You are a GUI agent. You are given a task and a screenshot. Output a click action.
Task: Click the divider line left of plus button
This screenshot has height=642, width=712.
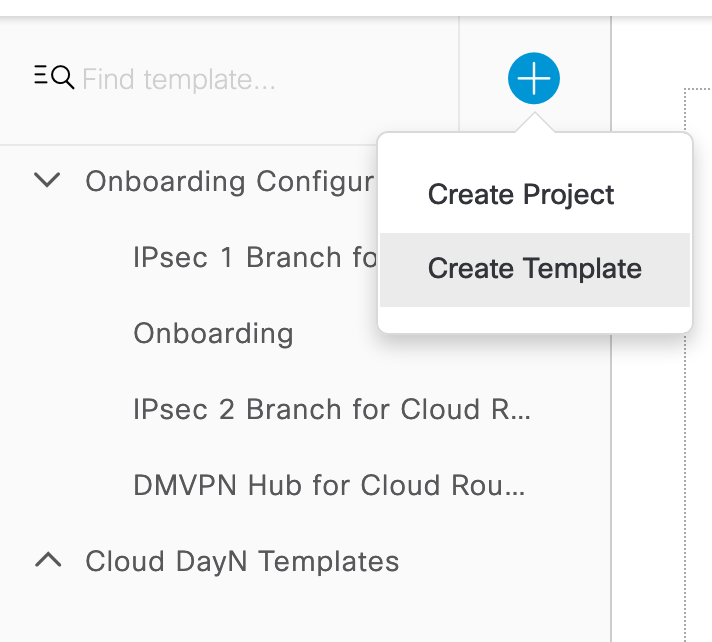coord(459,75)
